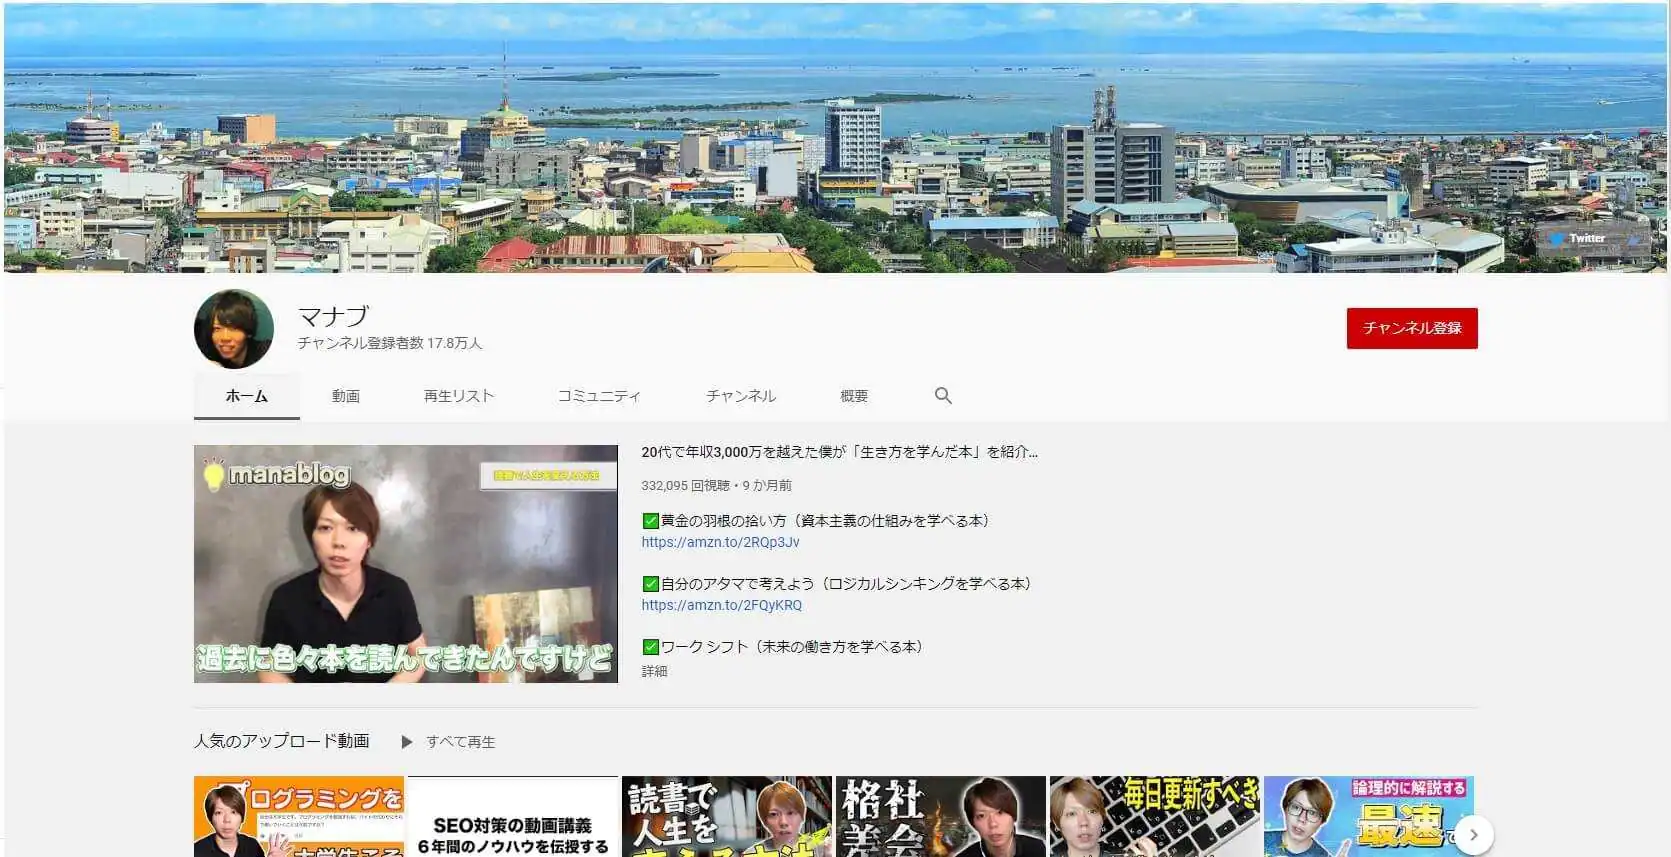The width and height of the screenshot is (1671, 857).
Task: Open the featured video title about 年収3,000万
Action: pyautogui.click(x=839, y=452)
